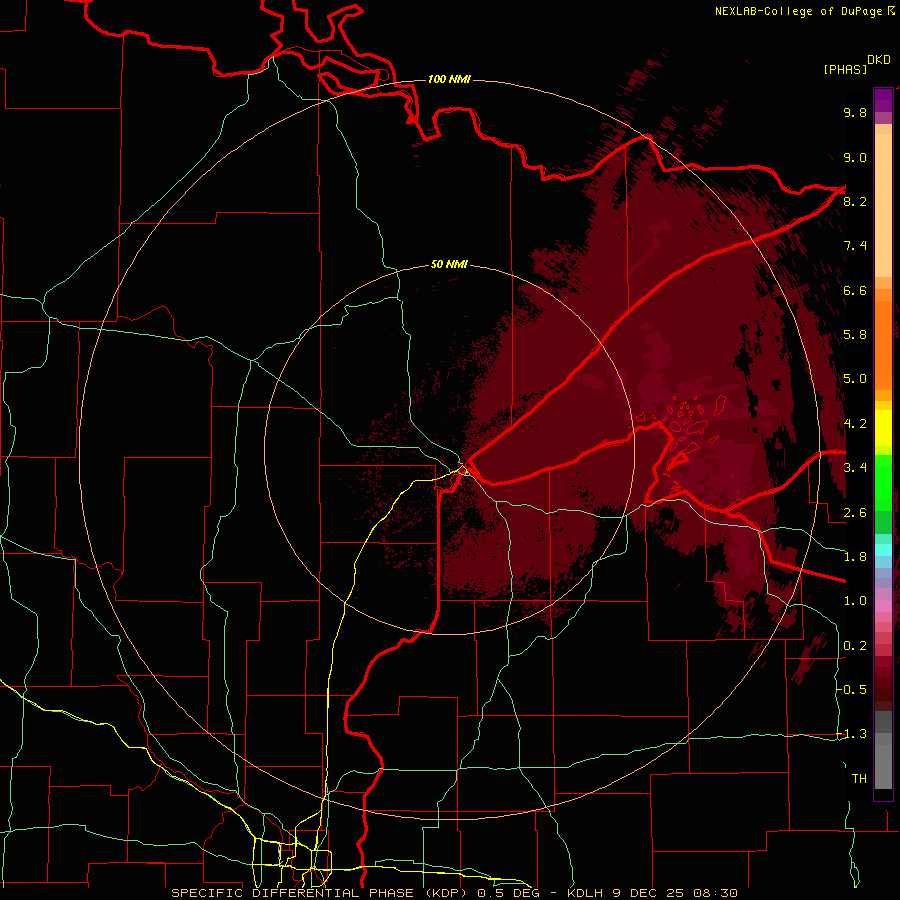Screen dimensions: 900x900
Task: Select the purple swatch atop the color scale
Action: 883,100
